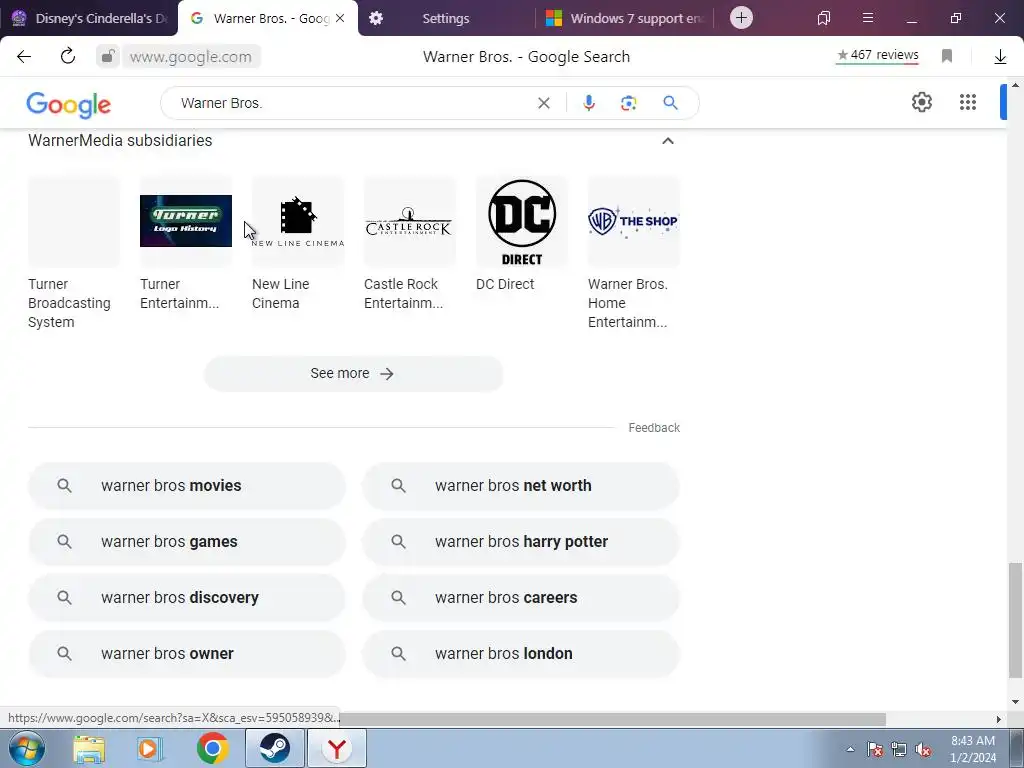The width and height of the screenshot is (1024, 768).
Task: Reload the page with the refresh icon
Action: tap(68, 56)
